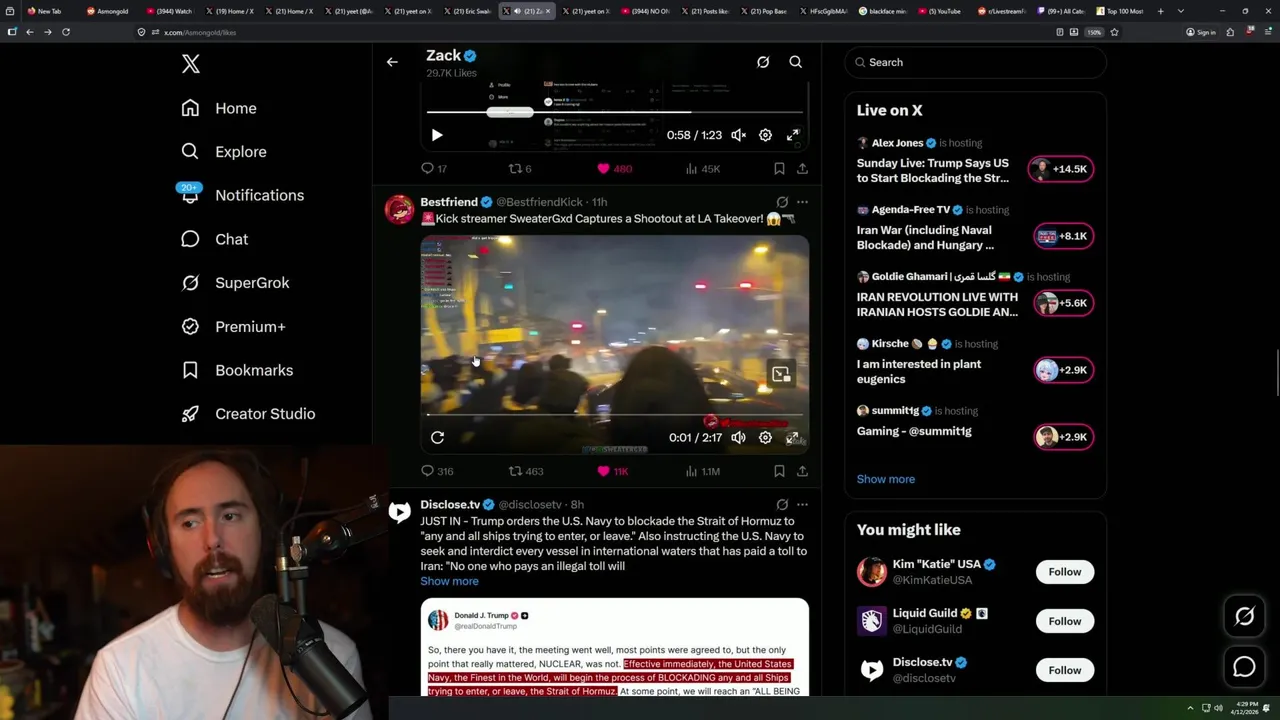Play the top video at 0:58
This screenshot has height=720, width=1280.
pos(437,135)
